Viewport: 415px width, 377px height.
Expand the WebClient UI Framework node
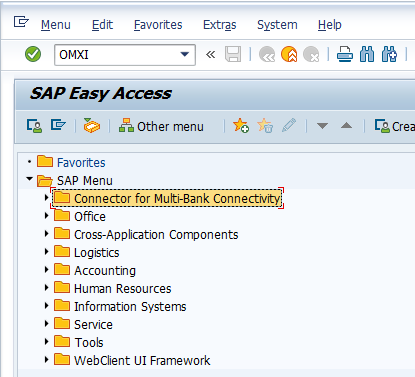(47, 360)
